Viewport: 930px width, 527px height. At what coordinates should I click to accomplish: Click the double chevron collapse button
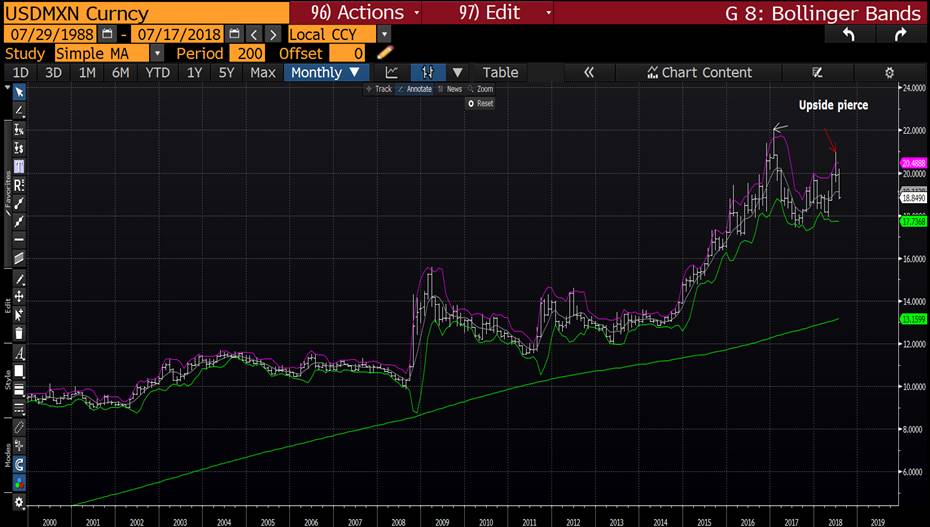pyautogui.click(x=588, y=72)
